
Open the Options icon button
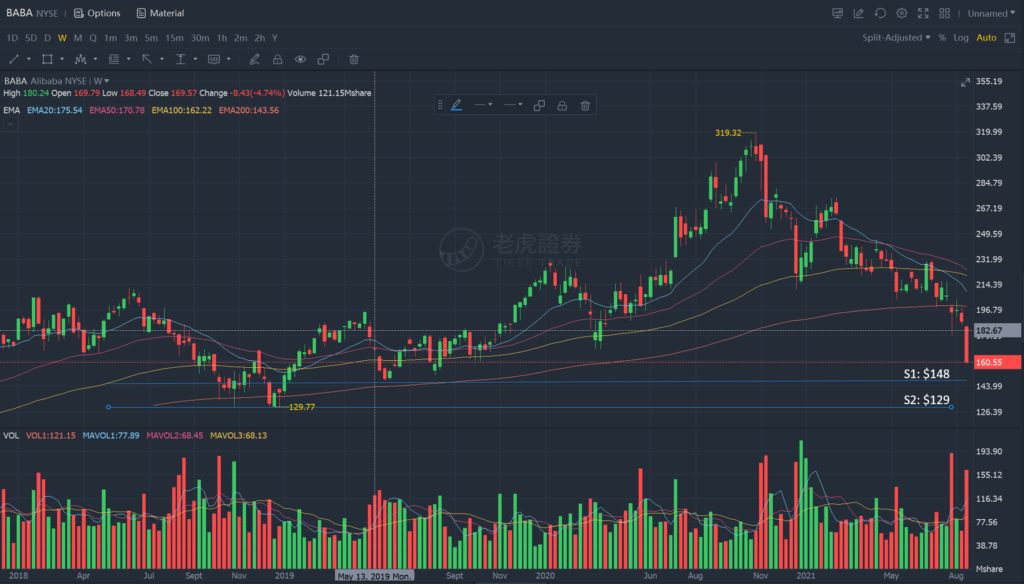click(x=97, y=13)
